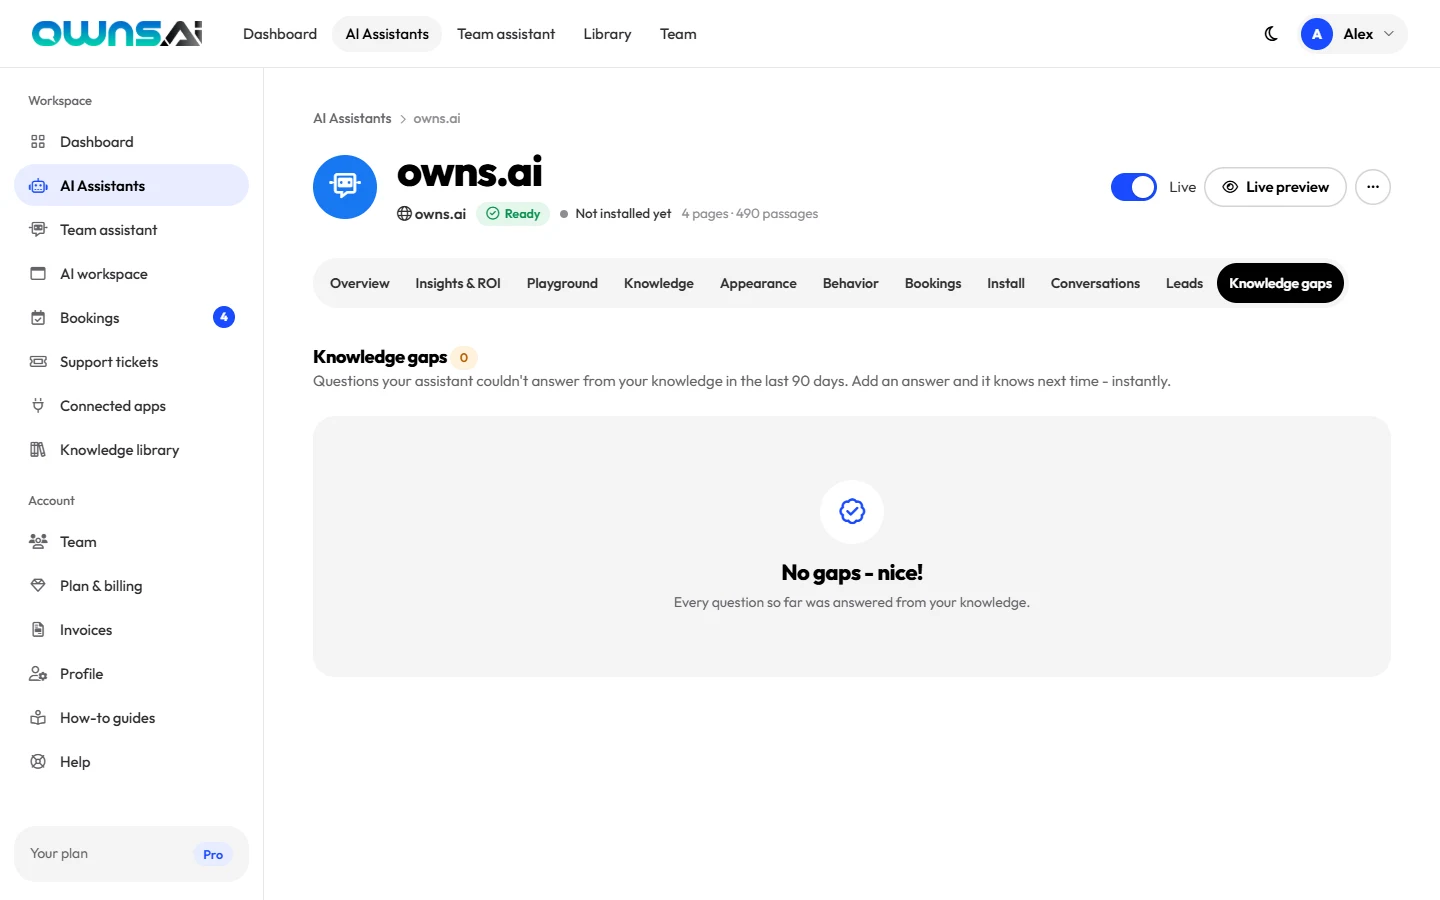The image size is (1440, 900).
Task: Open the Appearance tab
Action: click(758, 284)
